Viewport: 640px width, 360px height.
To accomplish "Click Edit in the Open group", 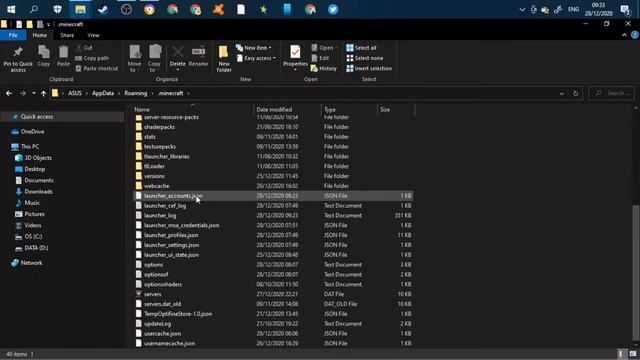I will coord(320,58).
